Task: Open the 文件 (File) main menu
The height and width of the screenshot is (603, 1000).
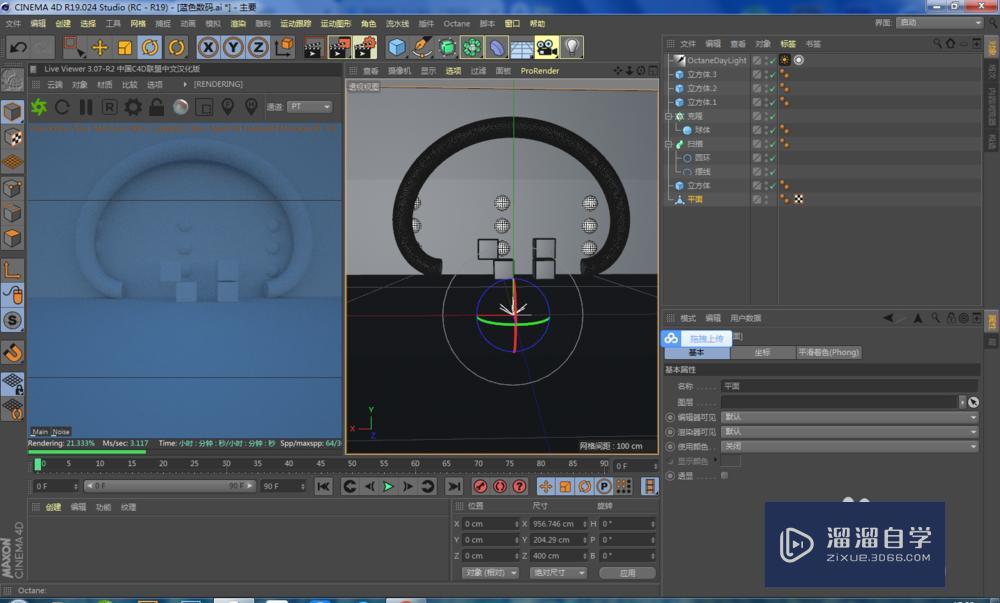Action: coord(13,24)
